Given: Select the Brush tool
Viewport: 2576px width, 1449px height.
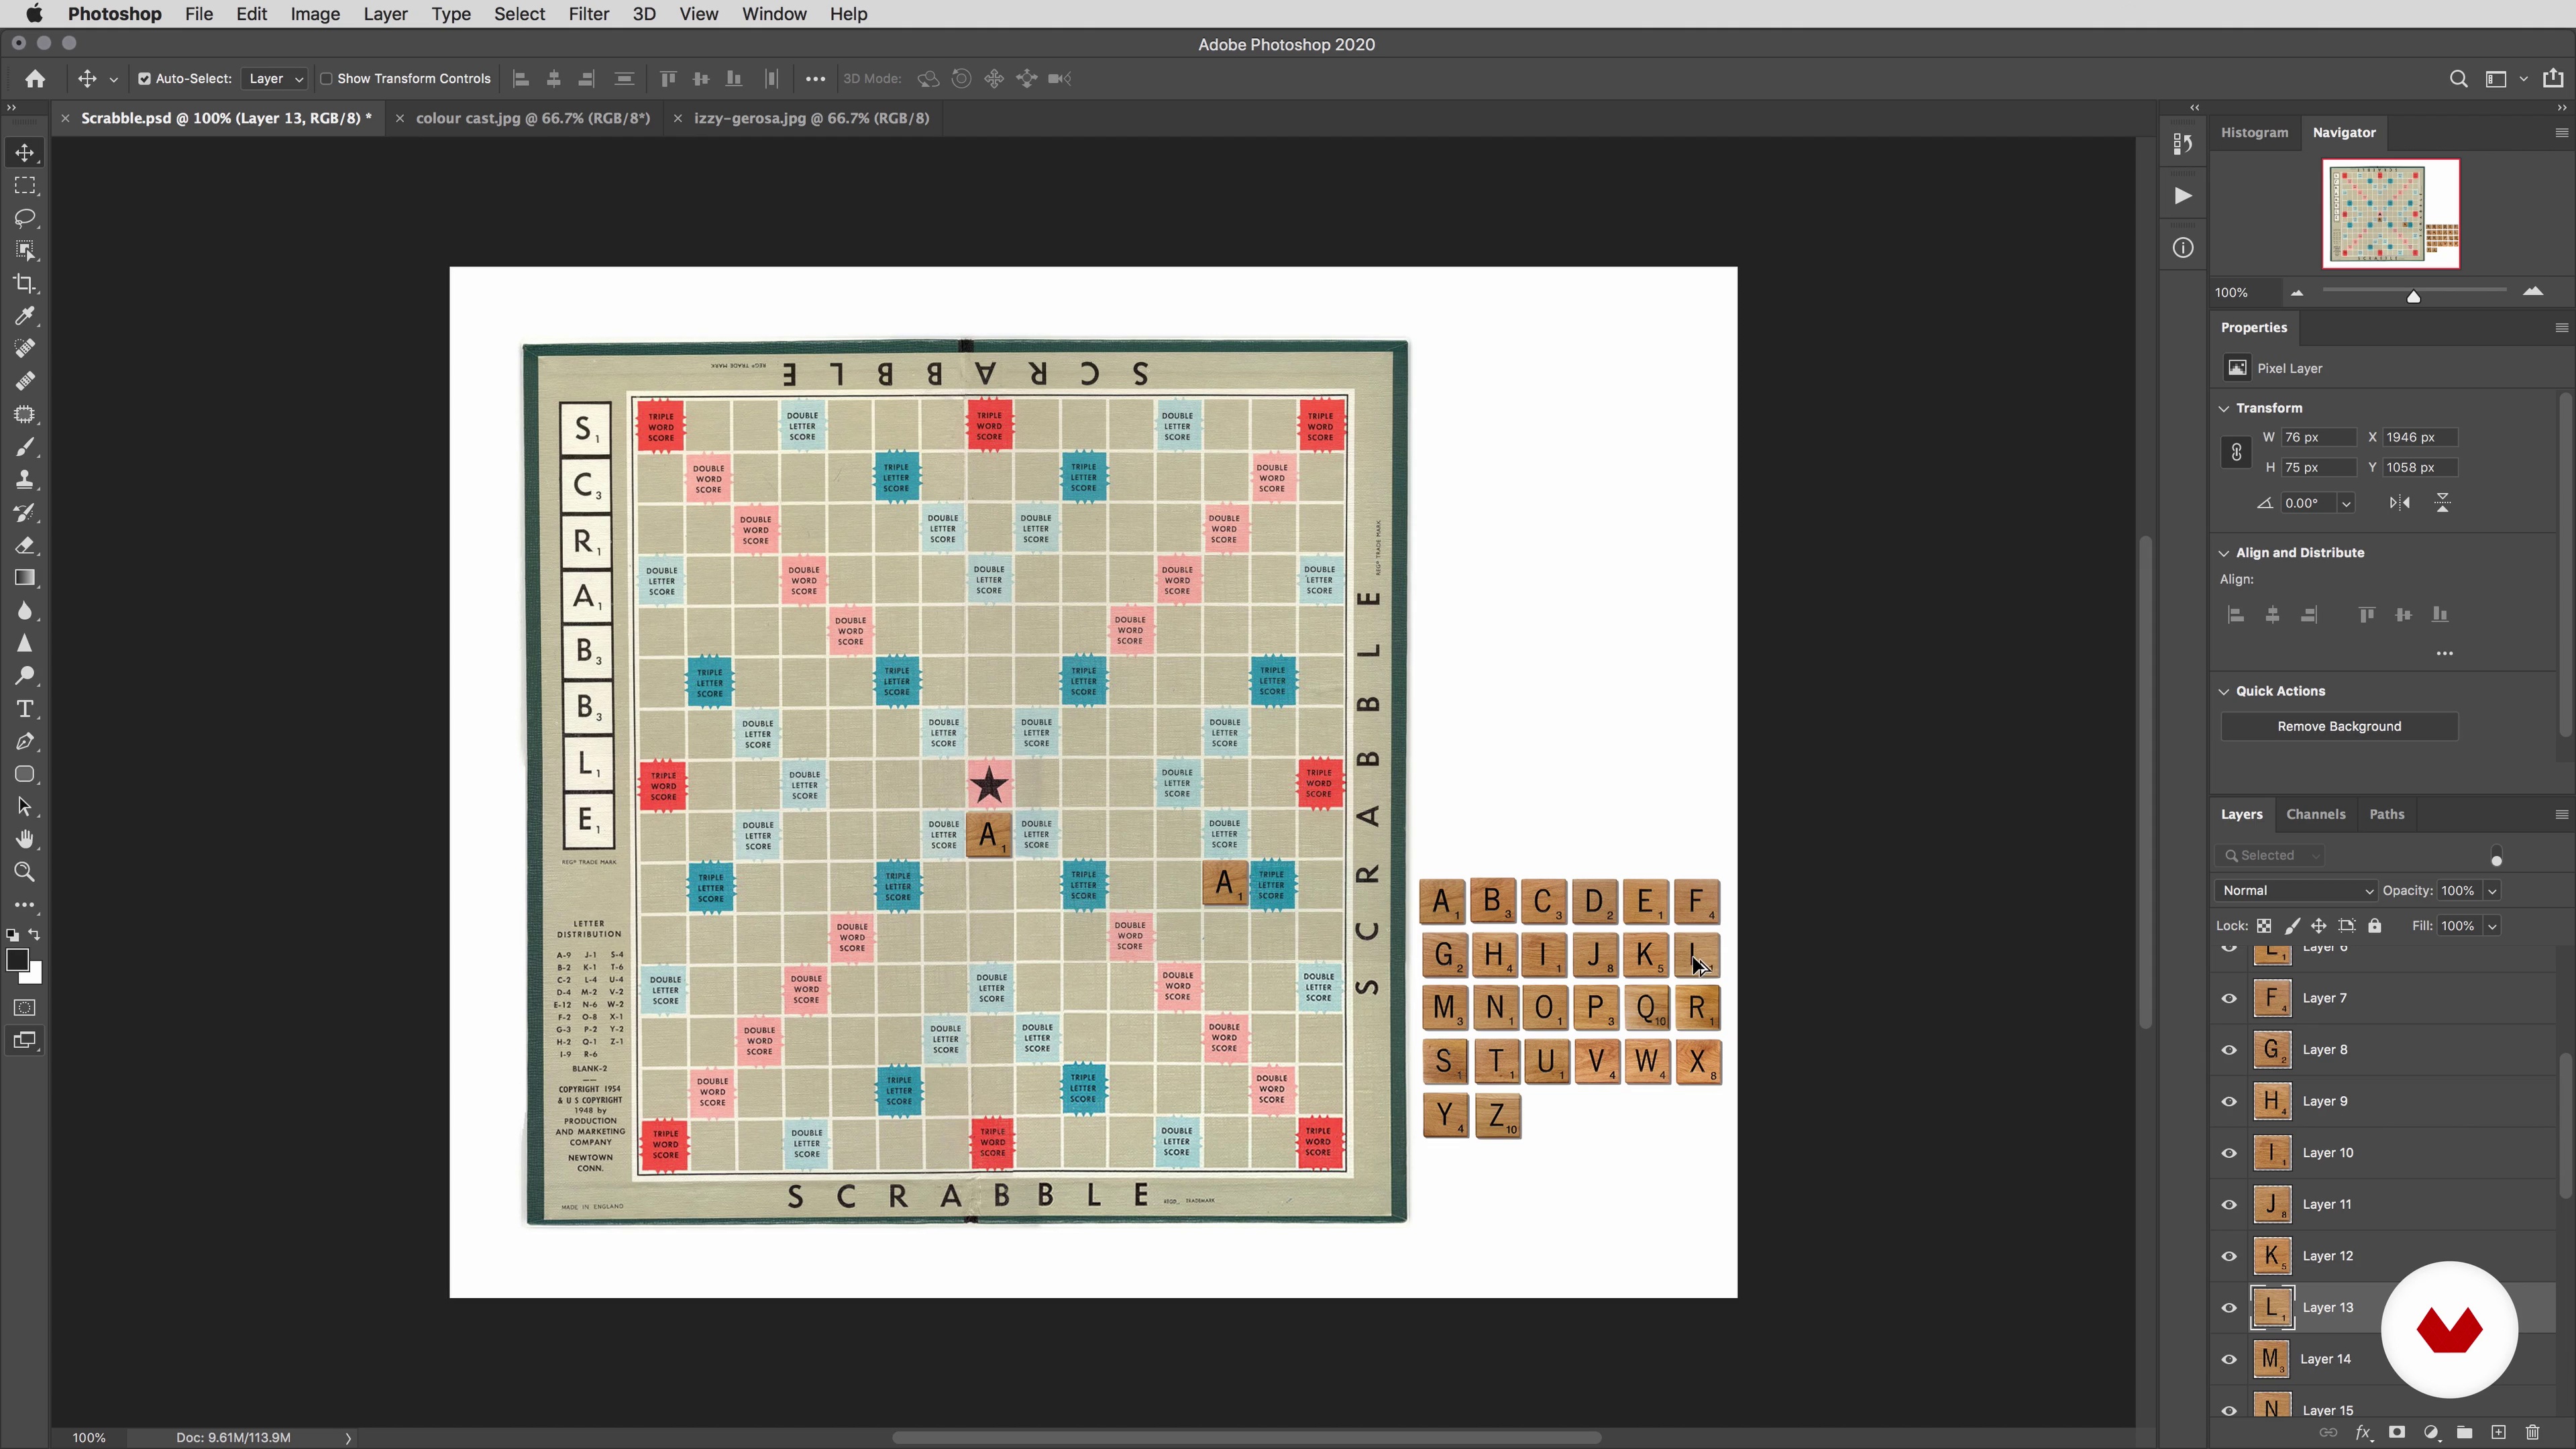Looking at the screenshot, I should pos(25,447).
